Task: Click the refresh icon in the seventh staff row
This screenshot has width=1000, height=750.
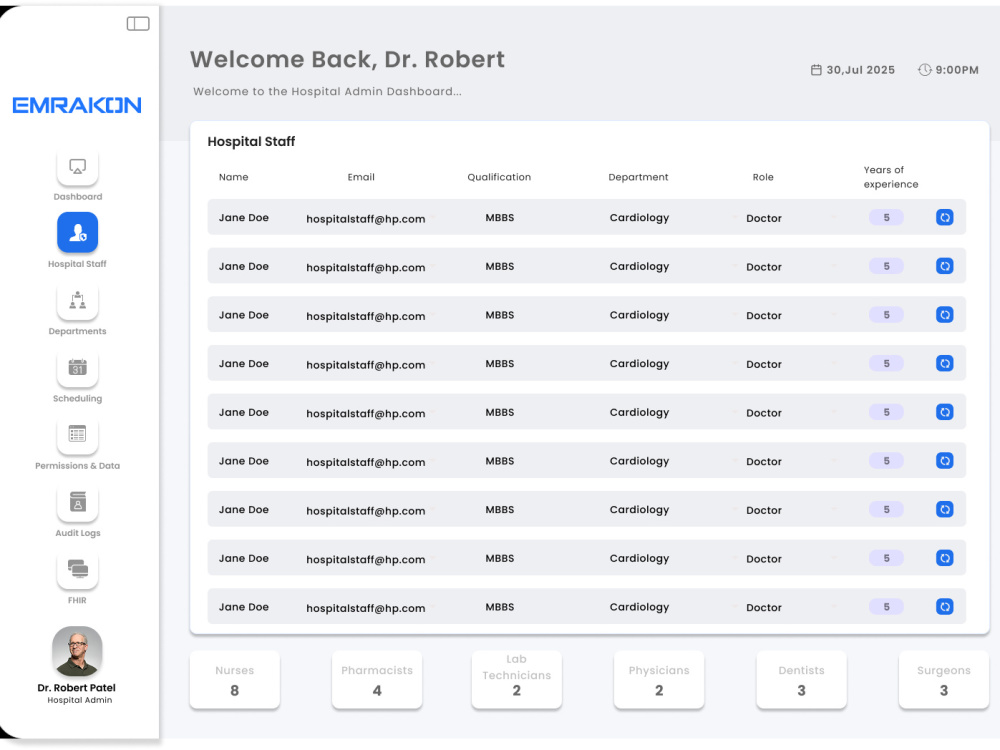Action: click(945, 509)
